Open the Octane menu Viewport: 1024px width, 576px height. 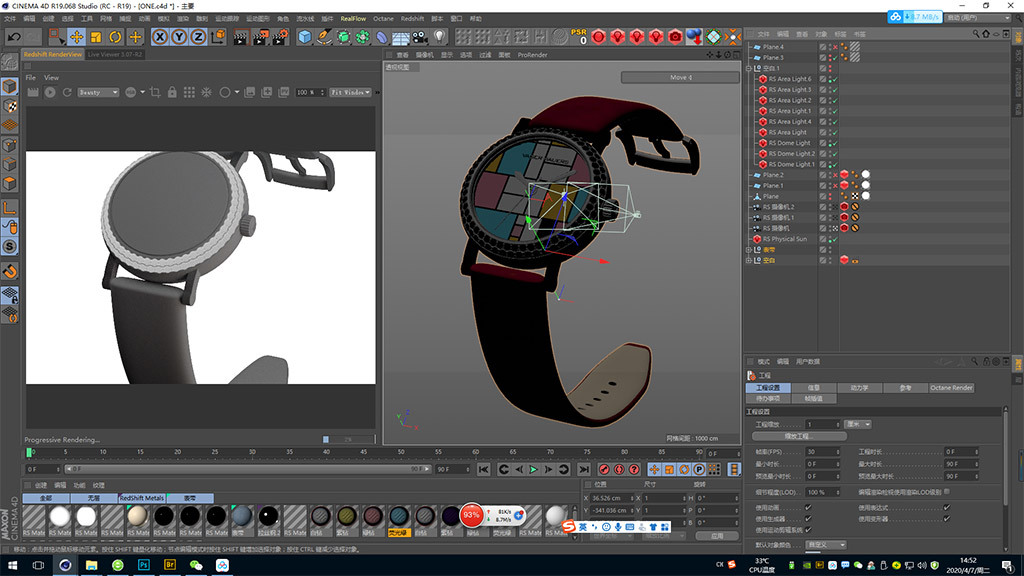click(383, 18)
